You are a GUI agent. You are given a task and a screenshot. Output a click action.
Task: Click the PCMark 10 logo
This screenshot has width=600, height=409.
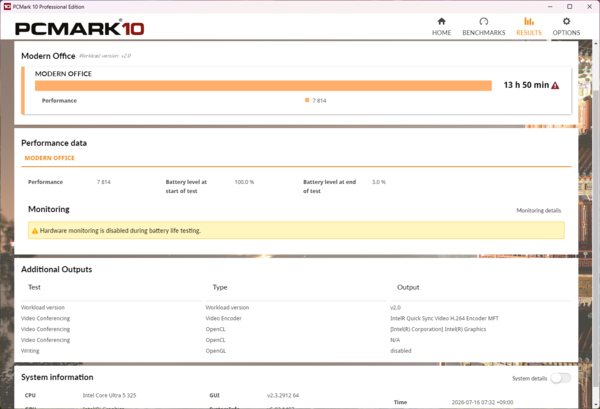(x=80, y=28)
